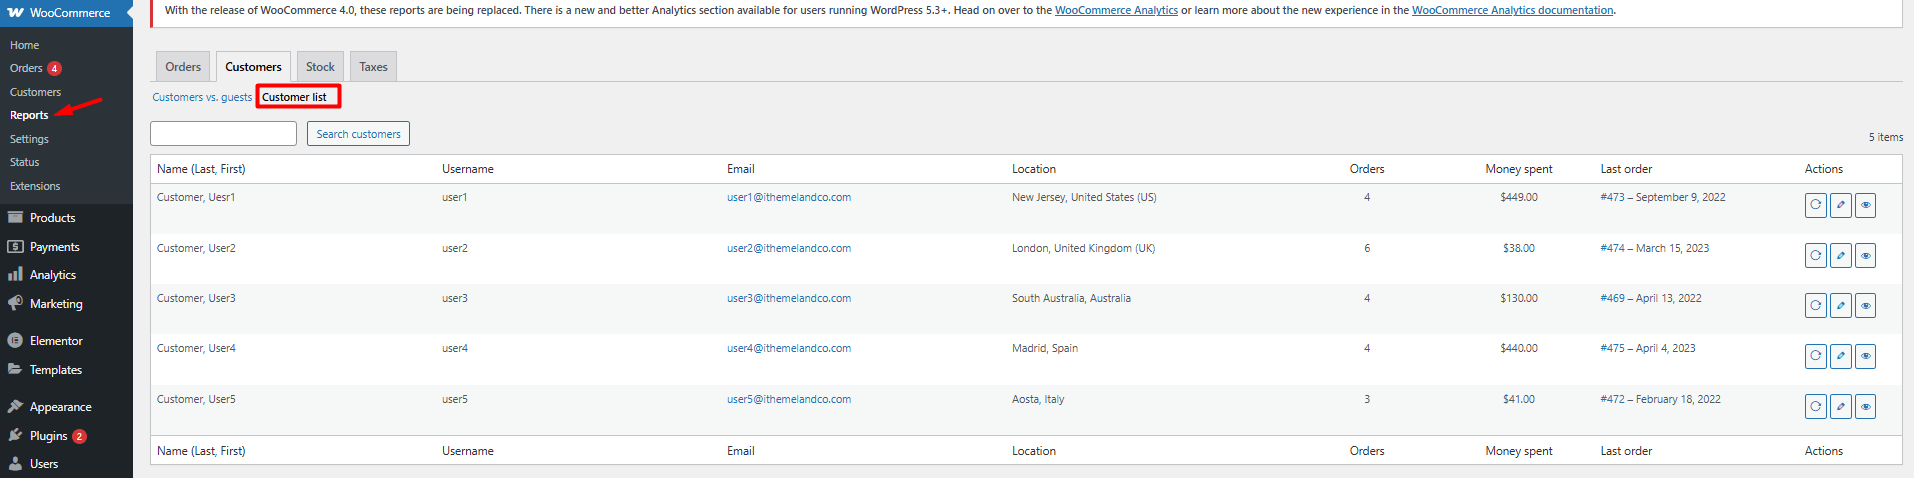Click the location cell Aosta, Italy

(x=1038, y=399)
